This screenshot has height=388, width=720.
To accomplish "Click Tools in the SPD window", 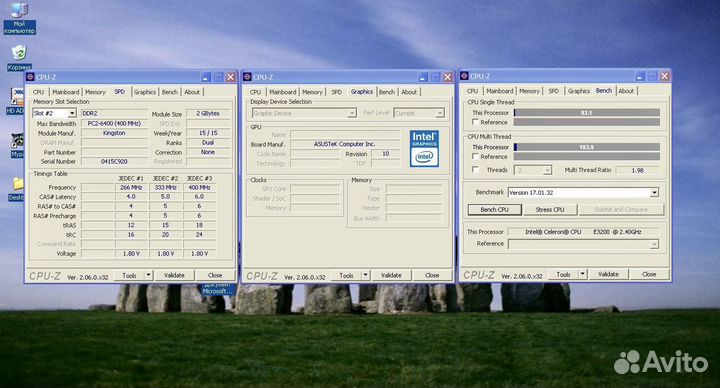I will (129, 276).
